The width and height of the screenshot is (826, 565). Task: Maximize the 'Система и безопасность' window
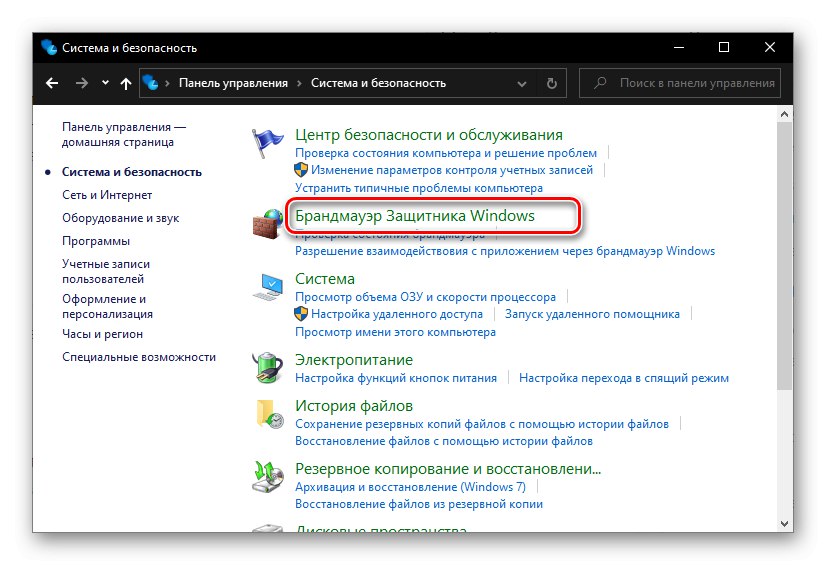coord(724,47)
